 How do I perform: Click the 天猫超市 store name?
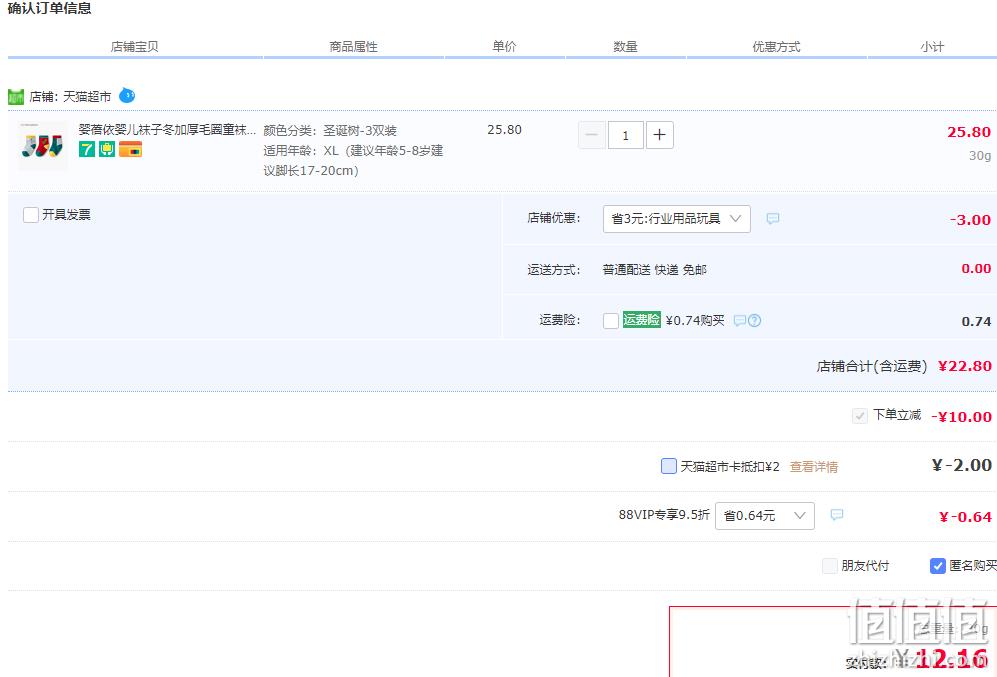pyautogui.click(x=87, y=97)
